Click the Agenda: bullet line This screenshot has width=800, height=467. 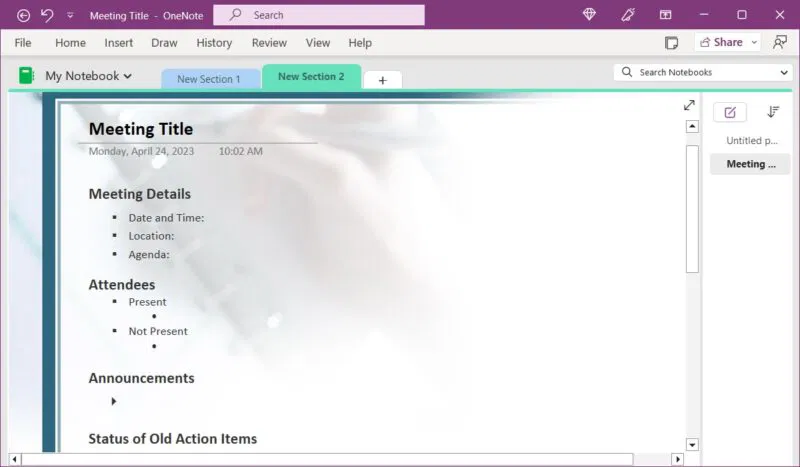[x=149, y=254]
